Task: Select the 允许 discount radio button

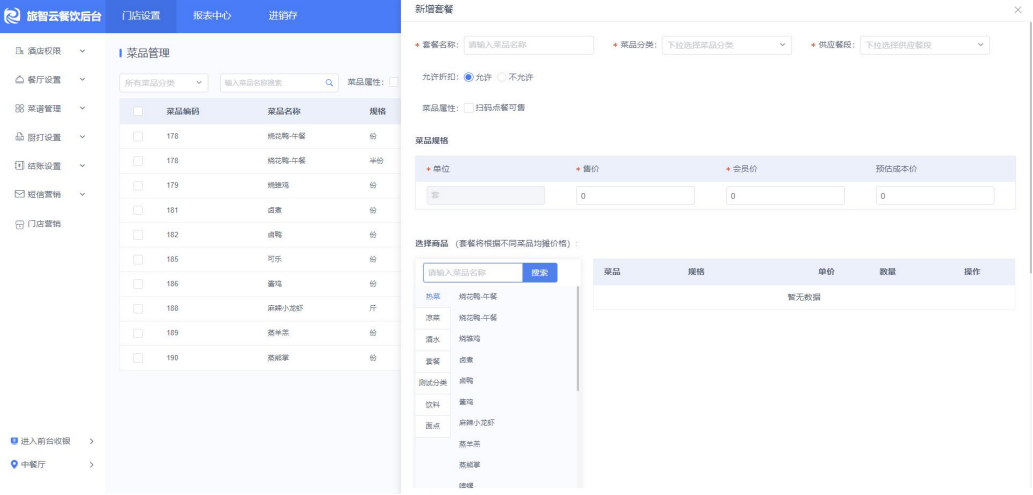Action: coord(468,77)
